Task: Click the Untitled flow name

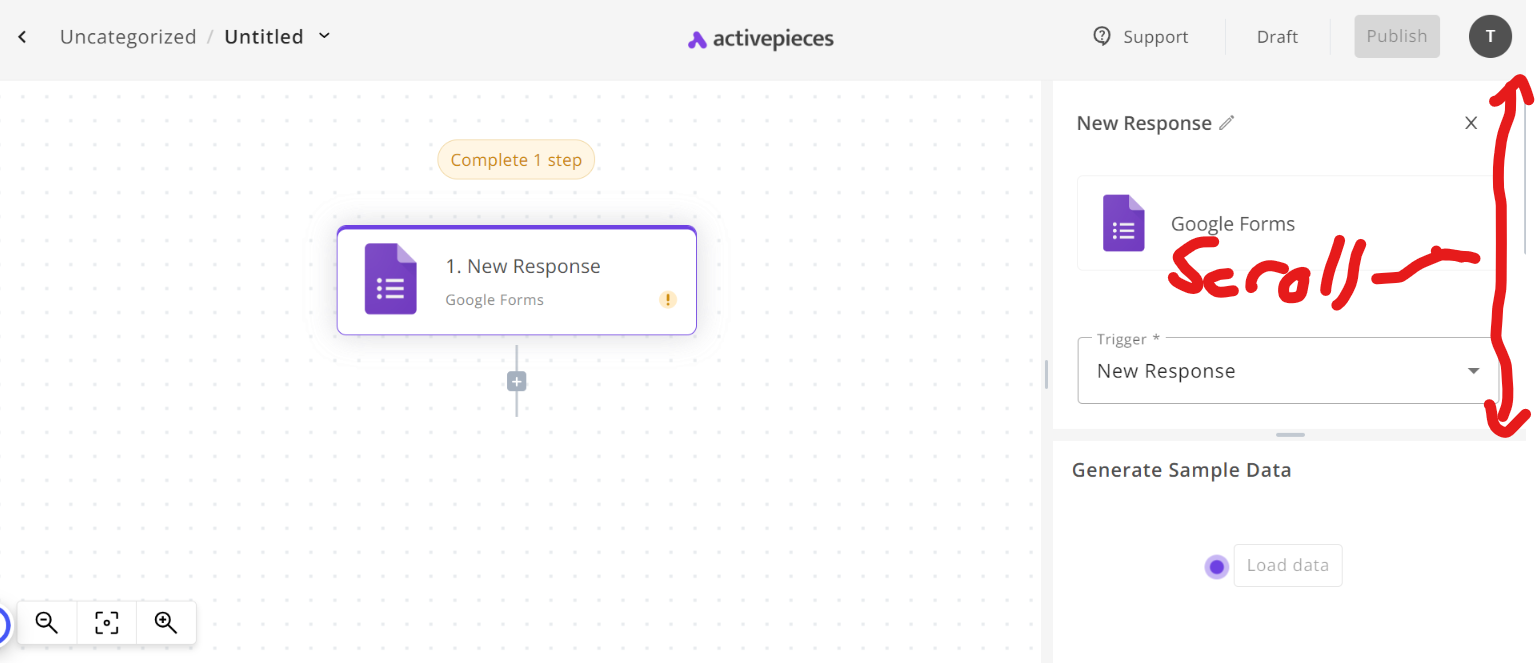Action: [264, 37]
